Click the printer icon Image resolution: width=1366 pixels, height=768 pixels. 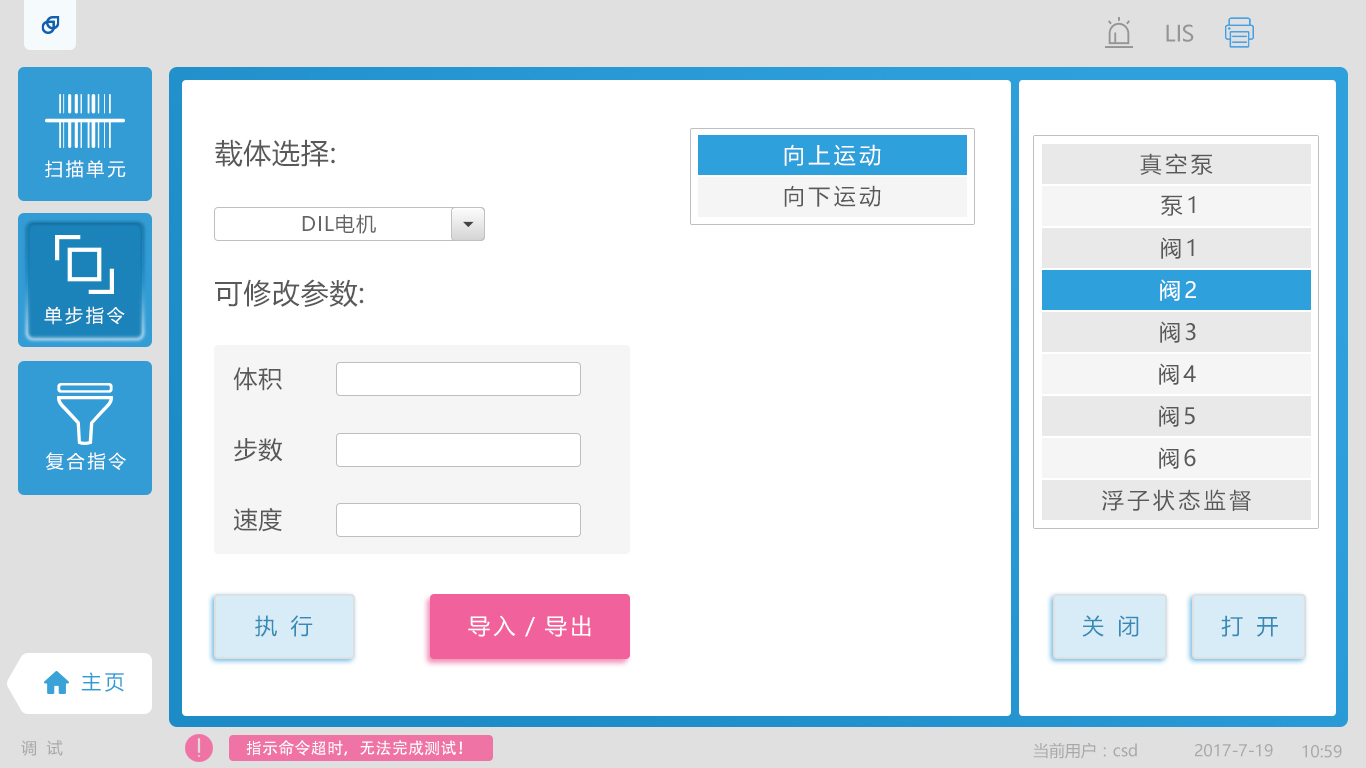pos(1239,33)
